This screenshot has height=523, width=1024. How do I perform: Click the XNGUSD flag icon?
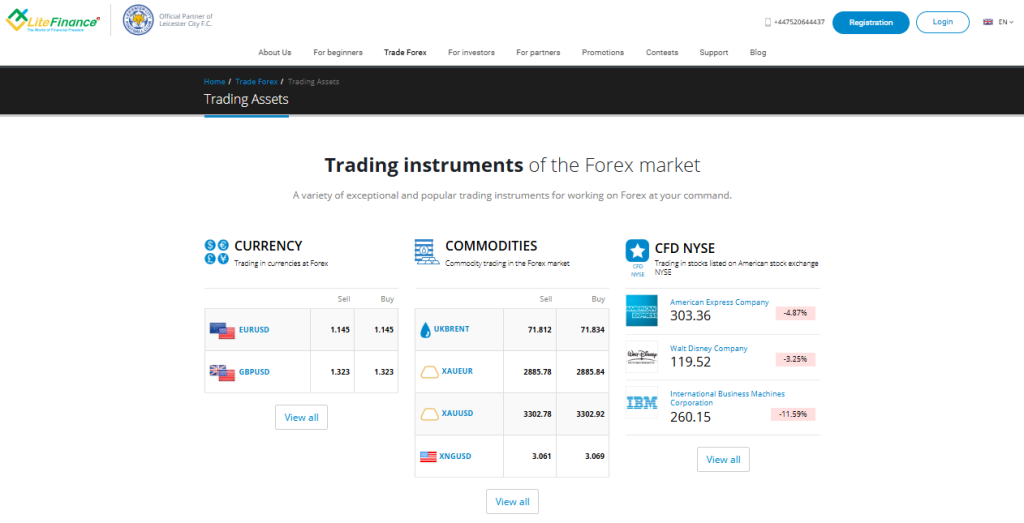pos(428,456)
